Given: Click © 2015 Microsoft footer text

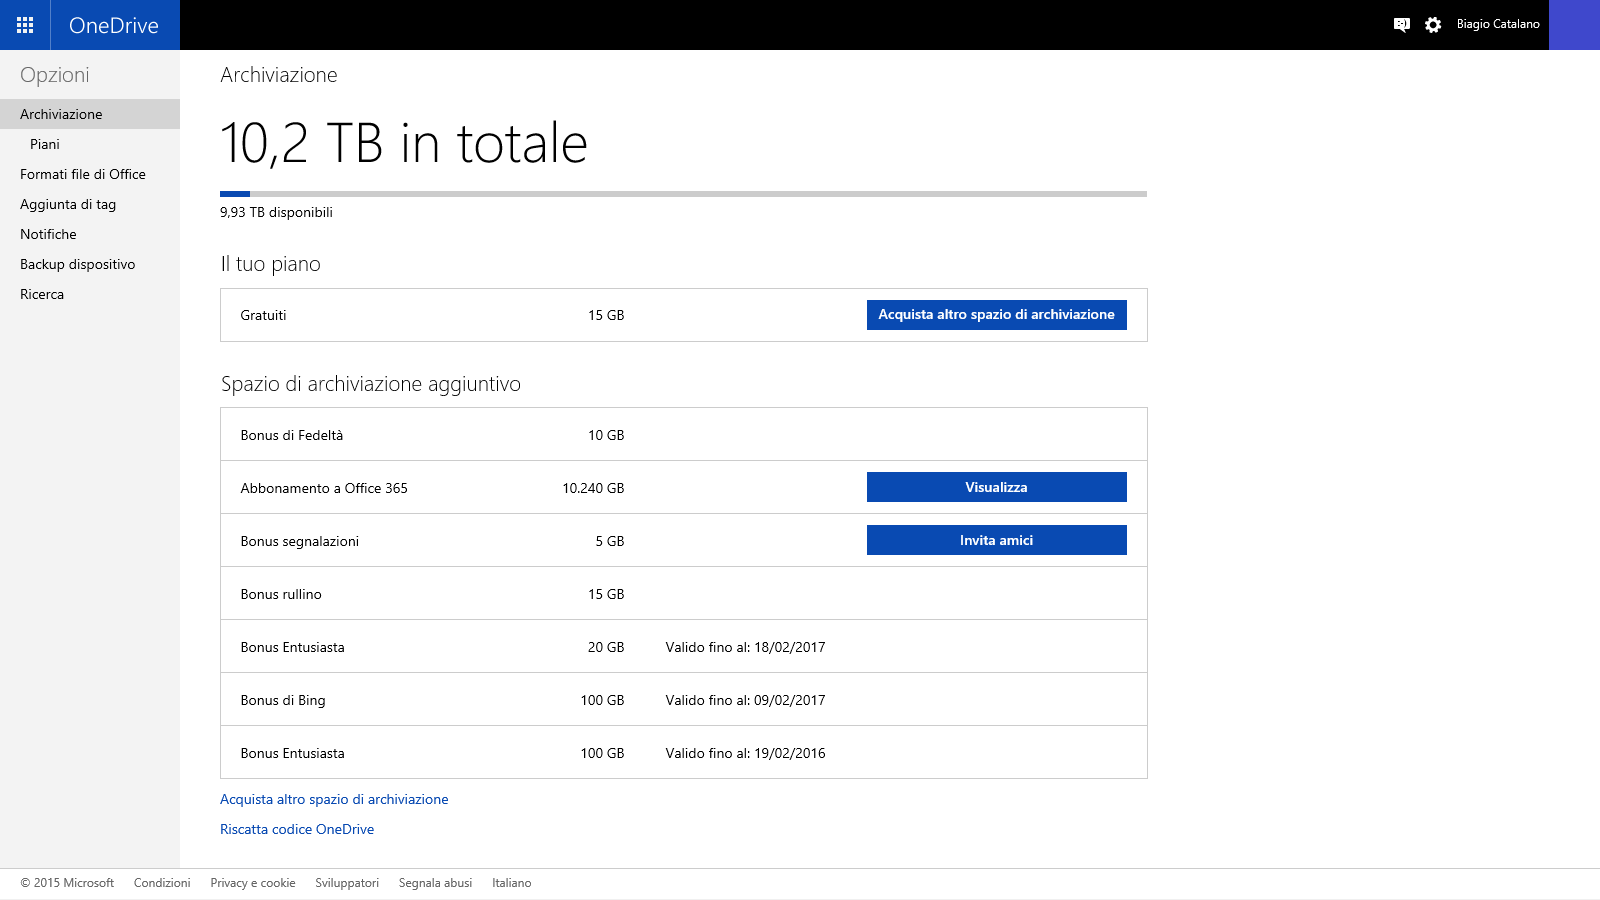Looking at the screenshot, I should pyautogui.click(x=67, y=883).
